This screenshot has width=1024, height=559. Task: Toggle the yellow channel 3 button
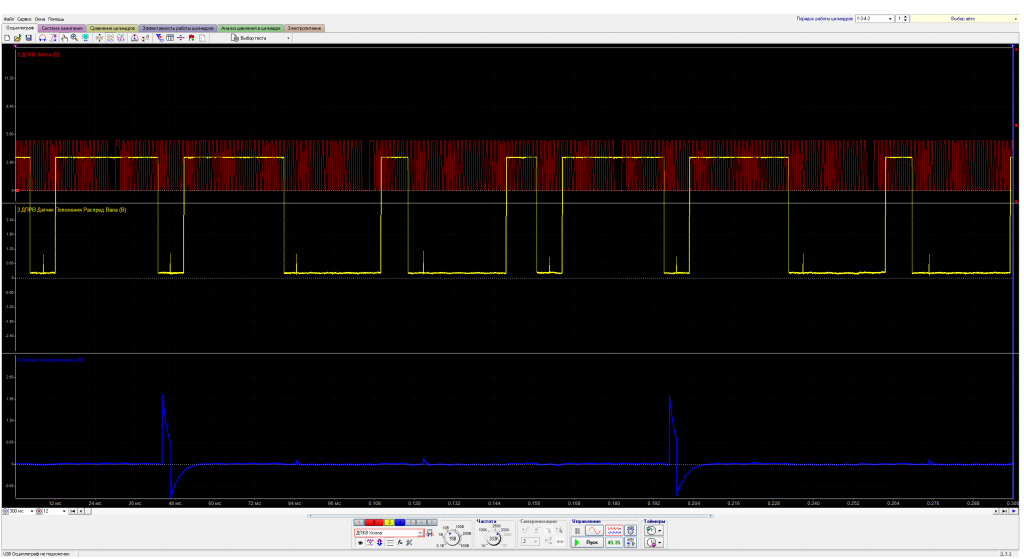389,522
